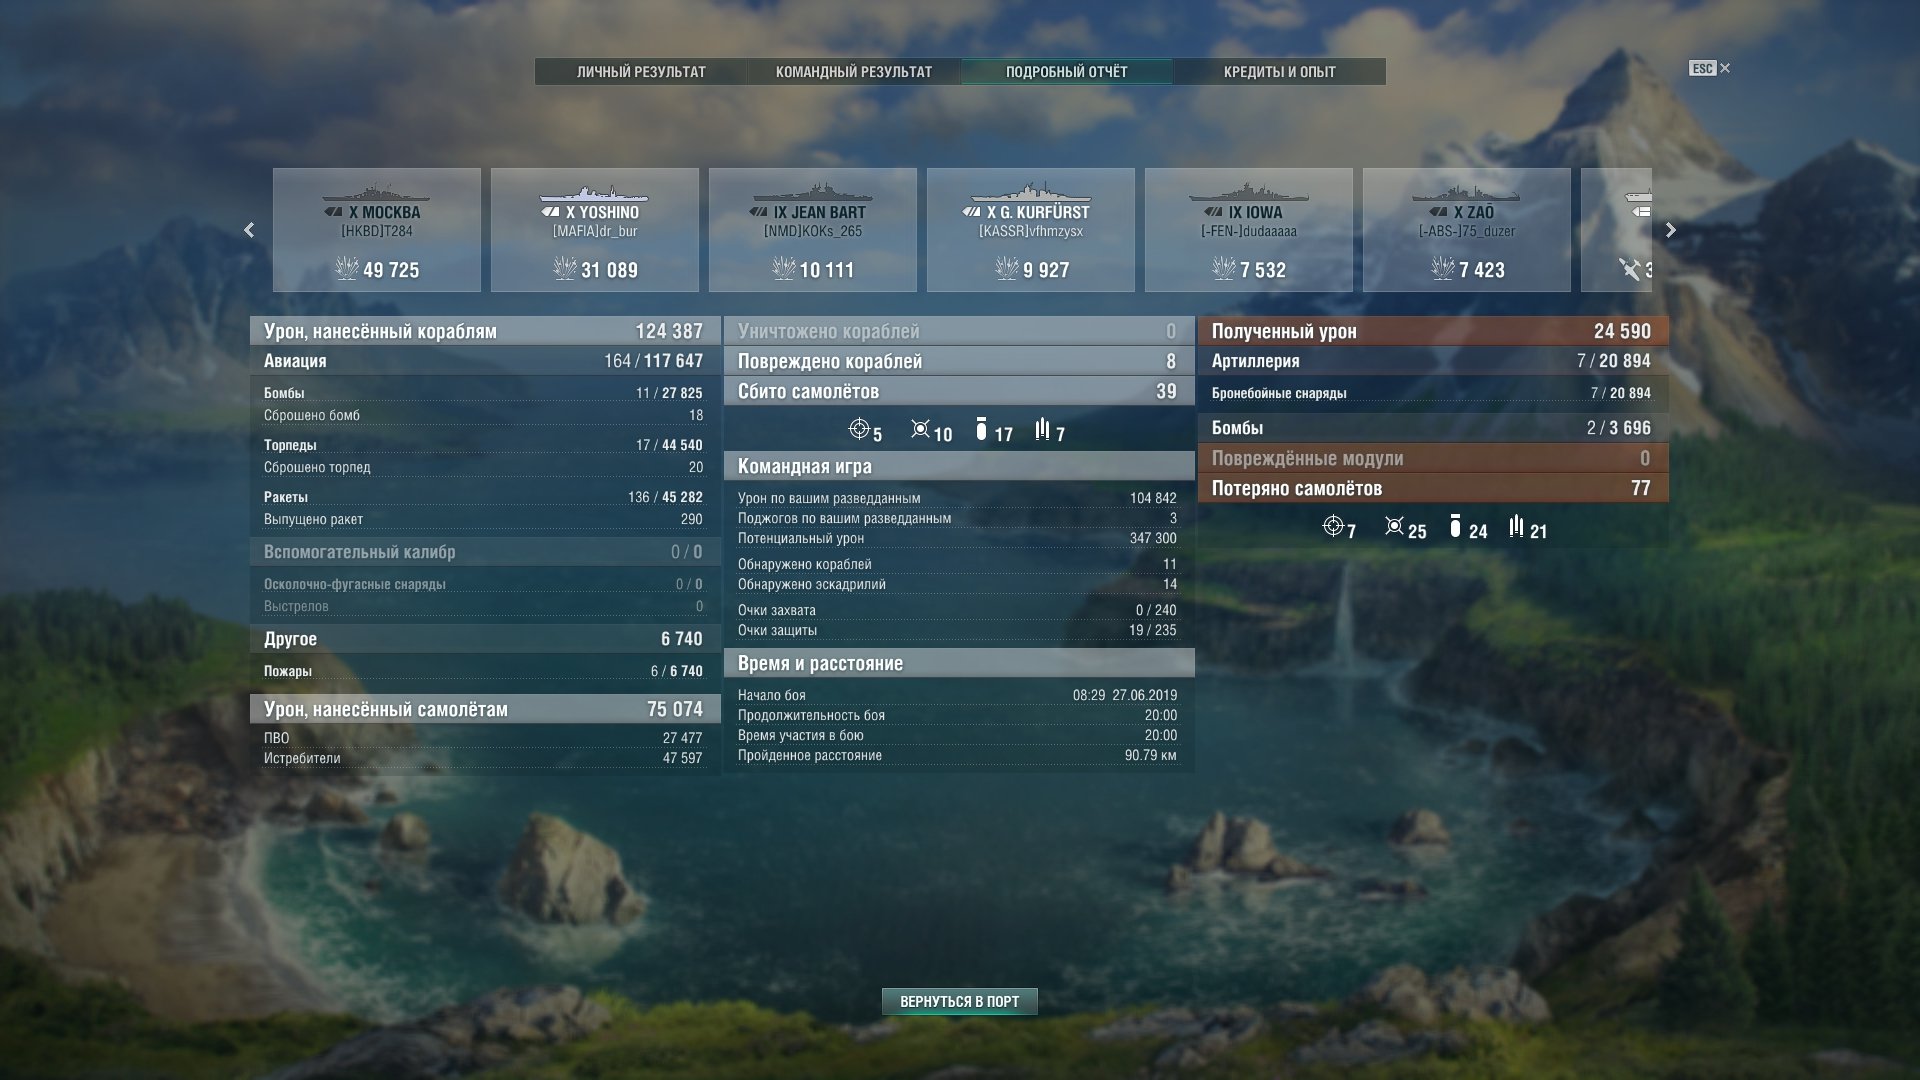Select the X G. Kurfürst ship card
The height and width of the screenshot is (1080, 1920).
(1031, 230)
